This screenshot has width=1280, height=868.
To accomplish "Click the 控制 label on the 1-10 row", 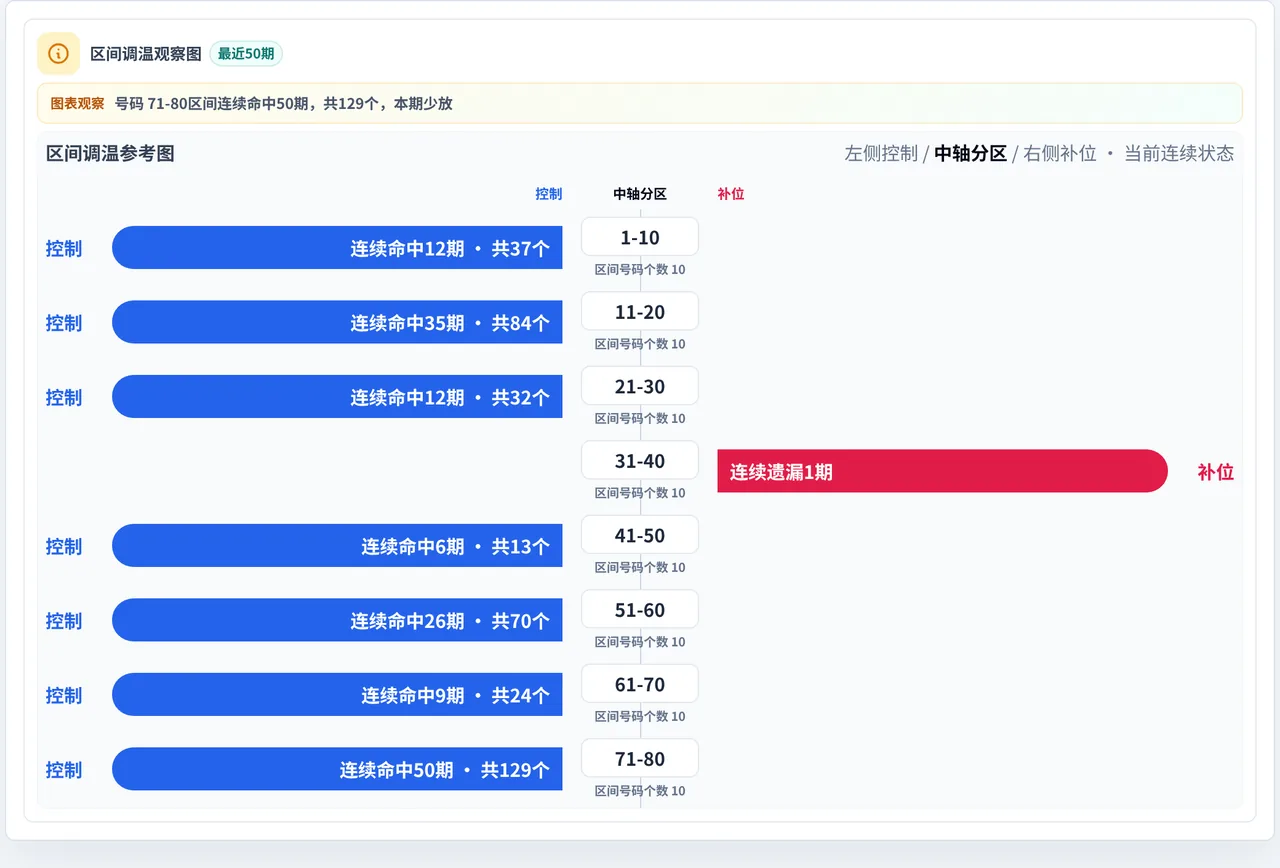I will [64, 248].
